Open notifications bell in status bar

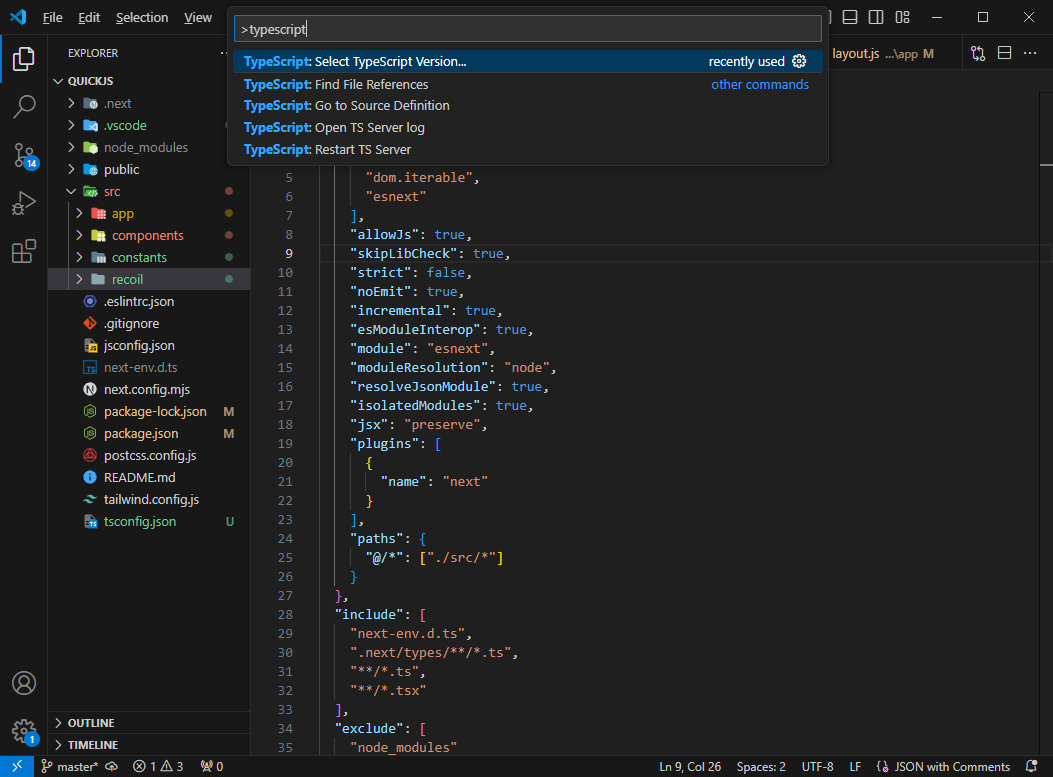1032,766
